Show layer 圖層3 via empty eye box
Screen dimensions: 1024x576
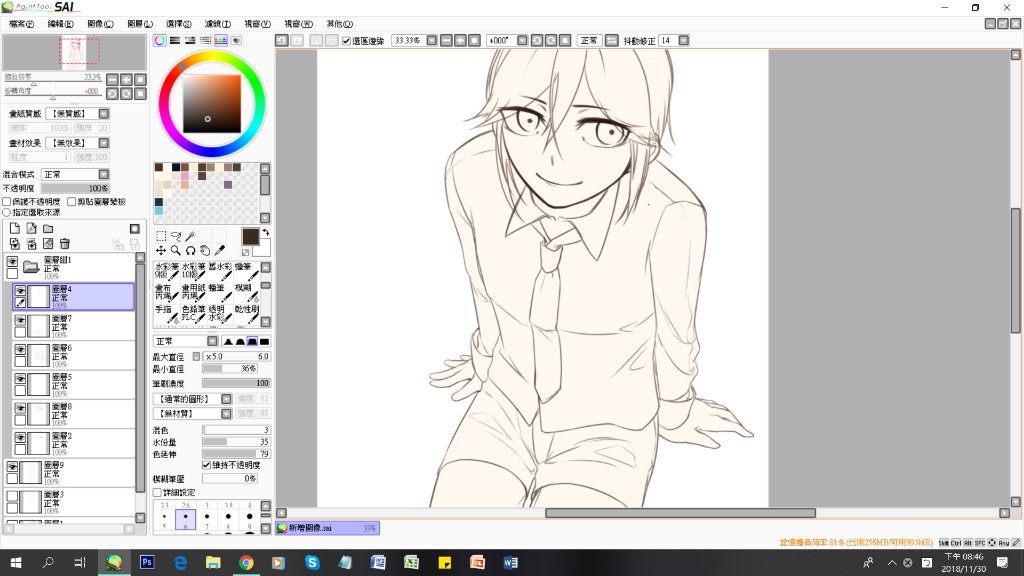[x=12, y=496]
